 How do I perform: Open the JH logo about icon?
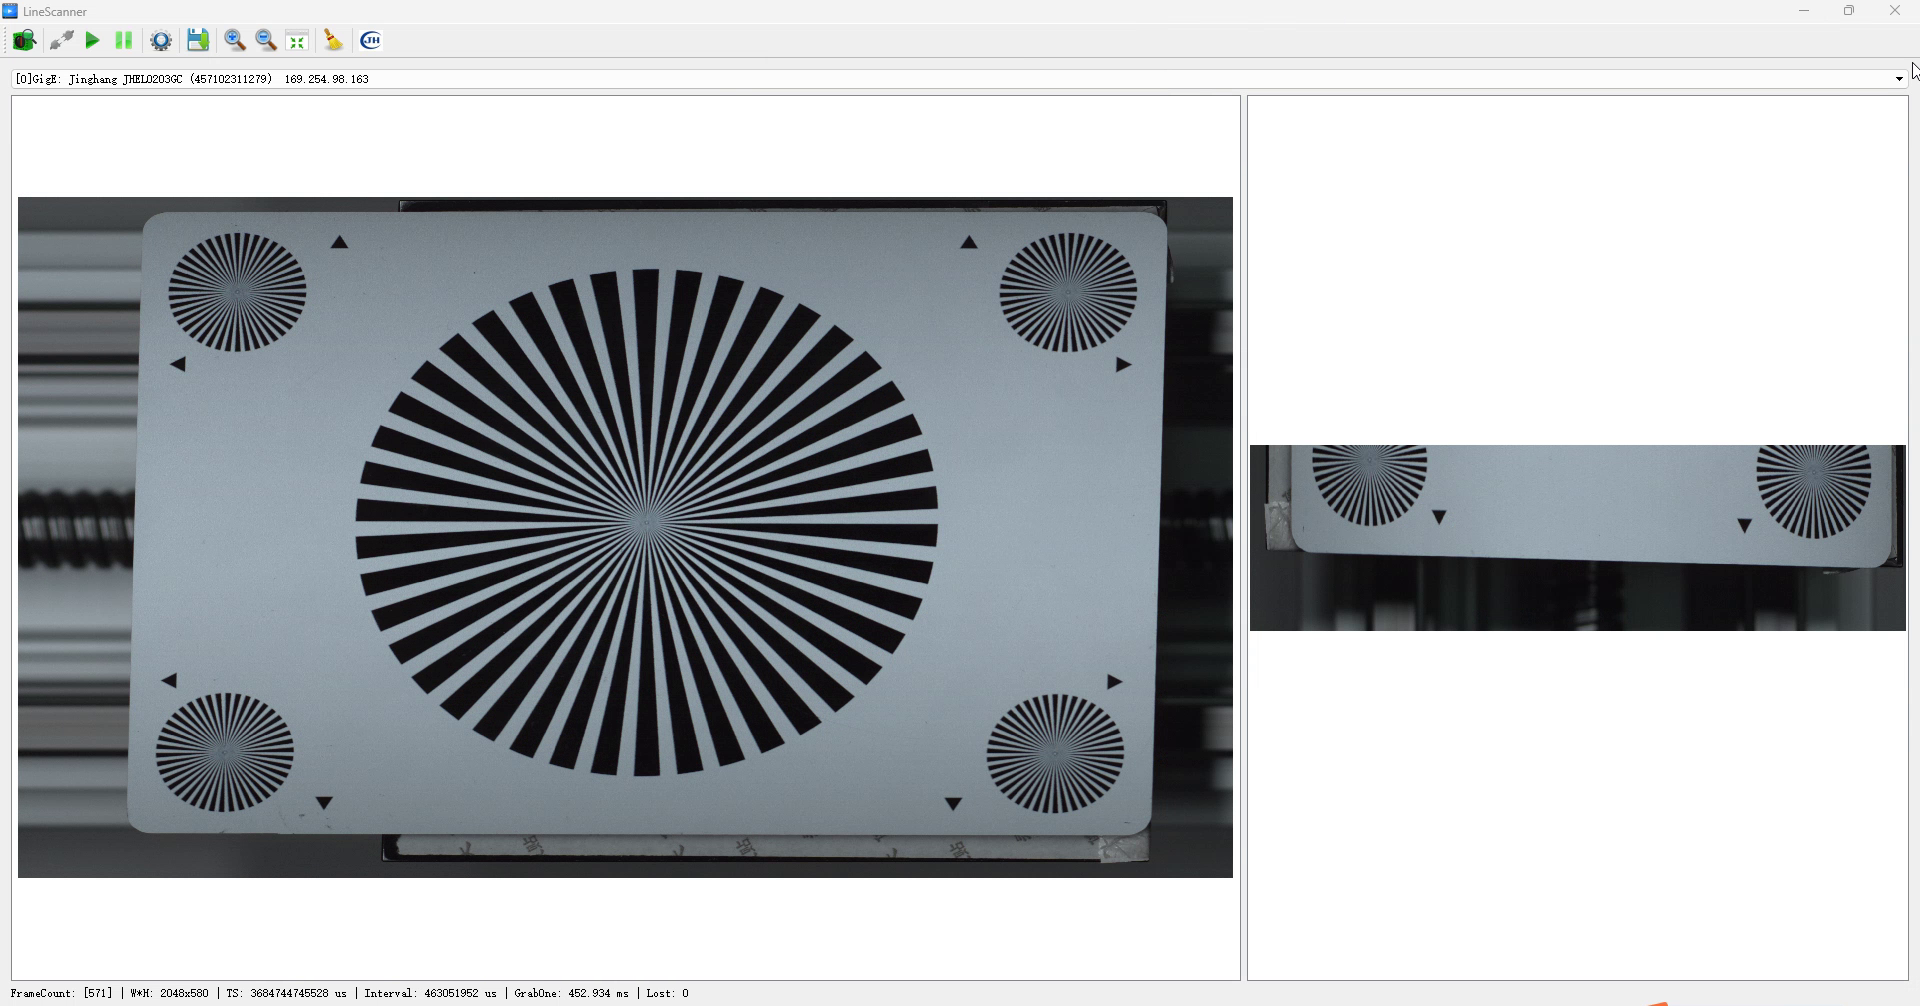[371, 40]
